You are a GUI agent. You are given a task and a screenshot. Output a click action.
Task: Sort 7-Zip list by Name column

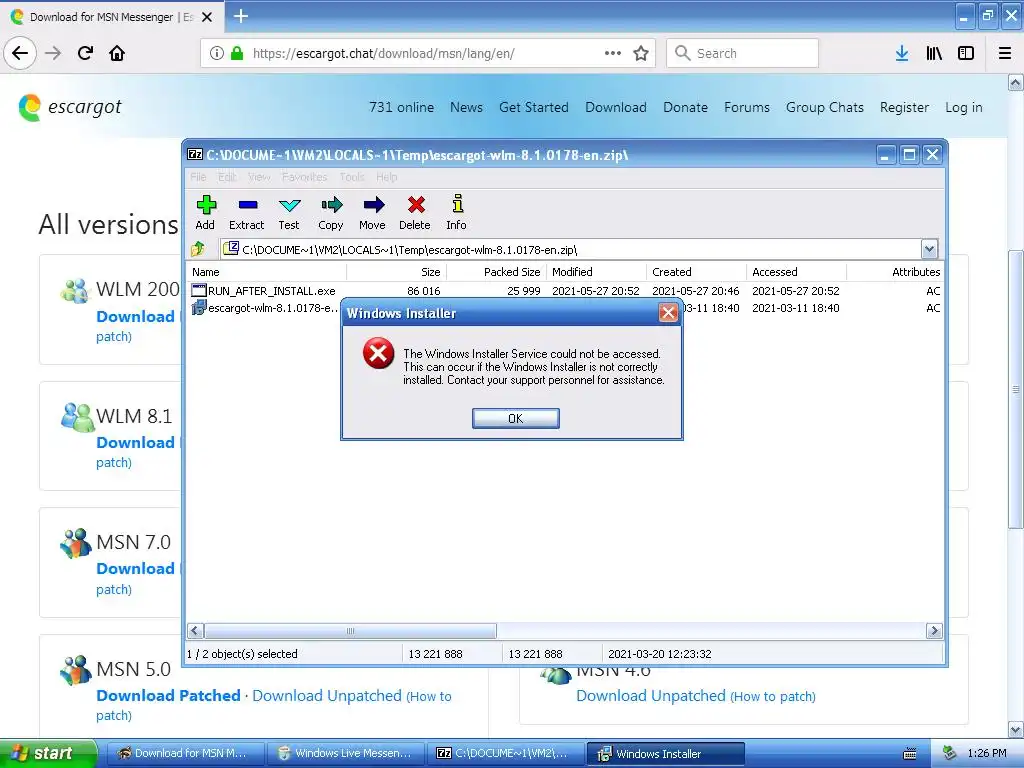266,272
